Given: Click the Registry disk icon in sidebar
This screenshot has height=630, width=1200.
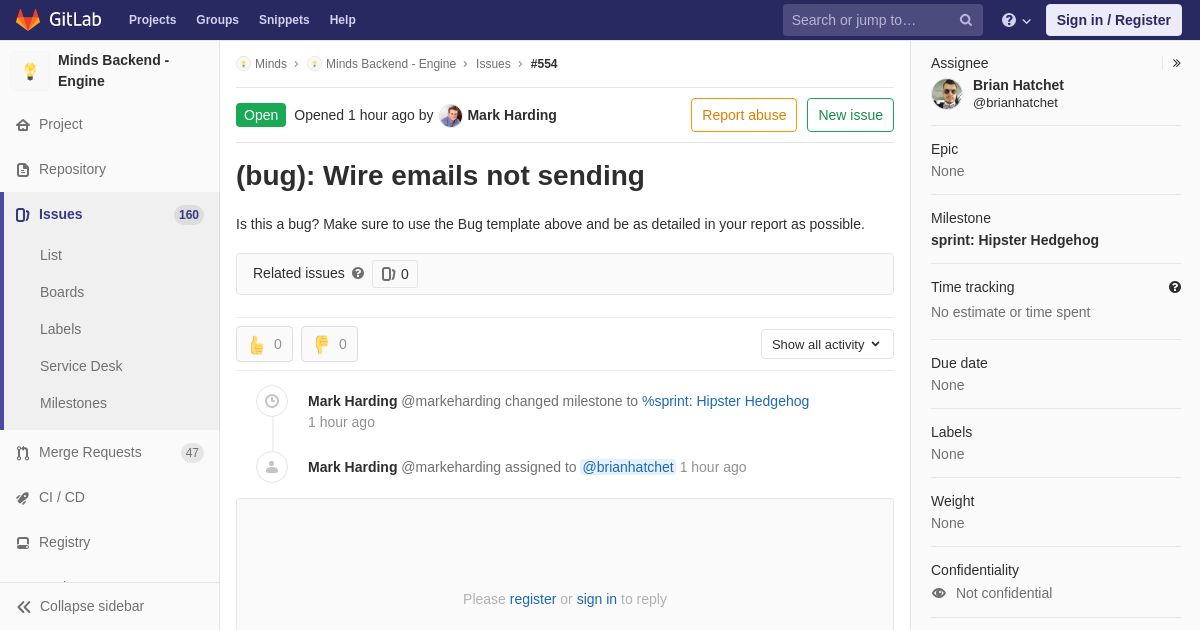Looking at the screenshot, I should [x=23, y=543].
